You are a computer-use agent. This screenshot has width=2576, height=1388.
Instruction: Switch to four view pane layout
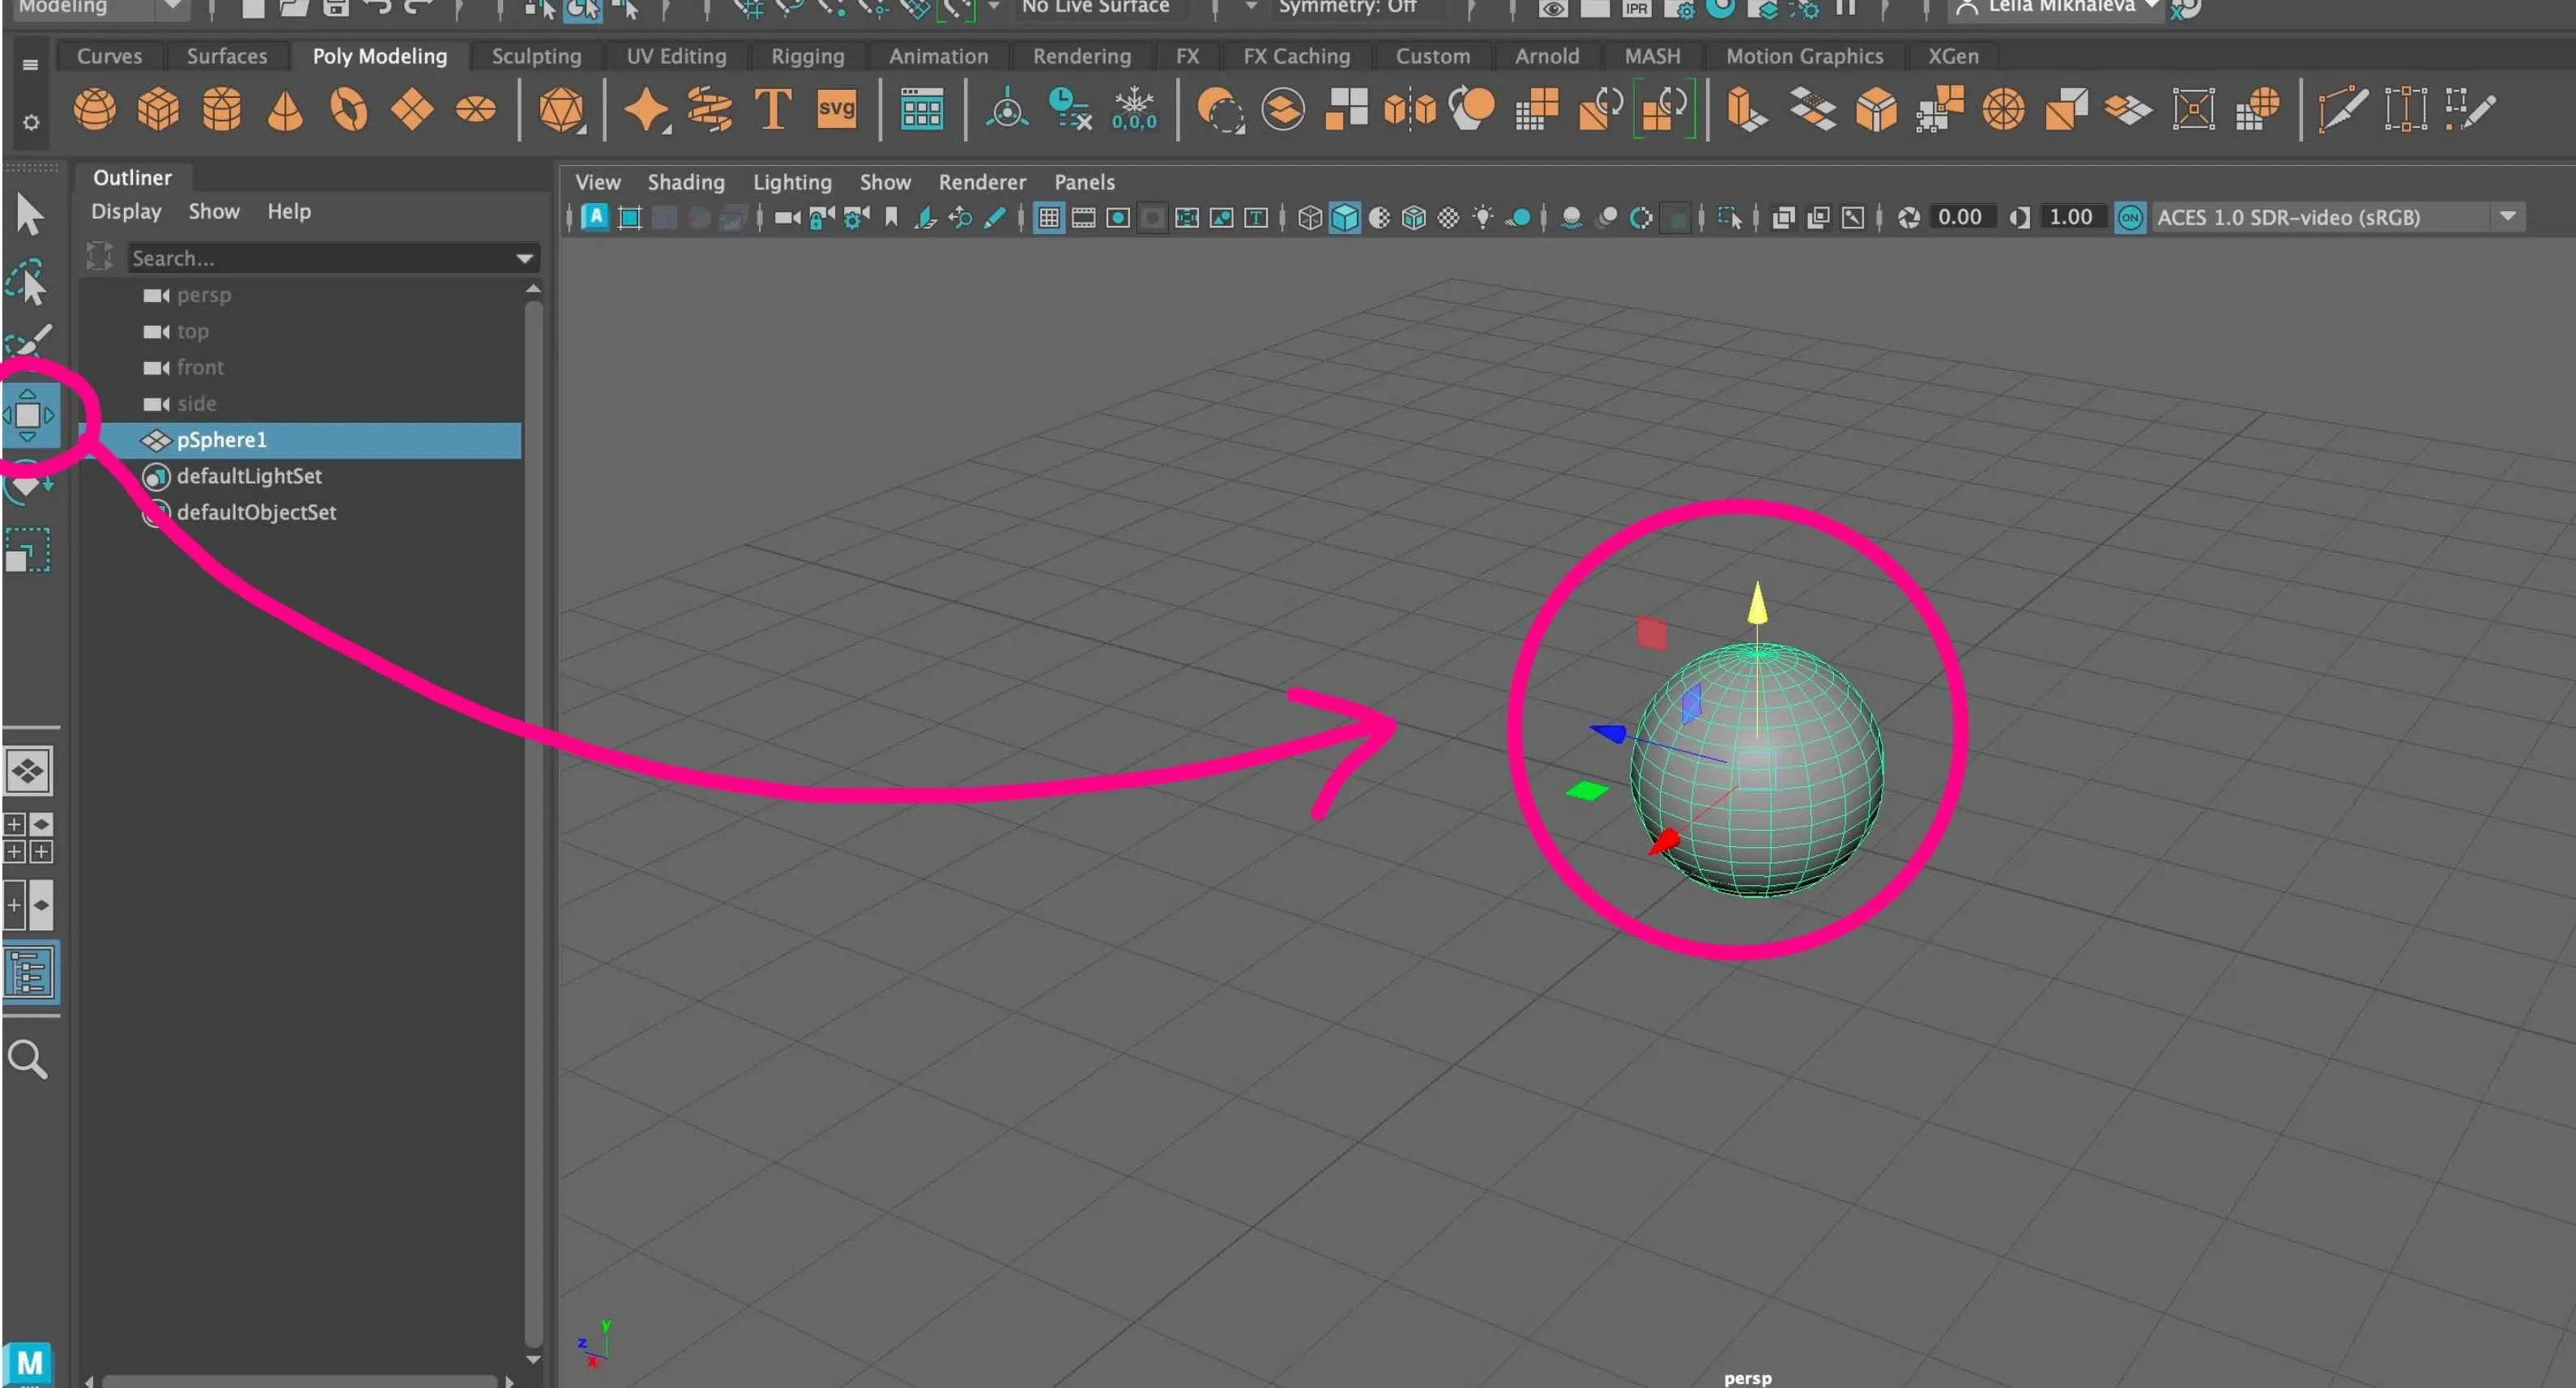[x=28, y=838]
